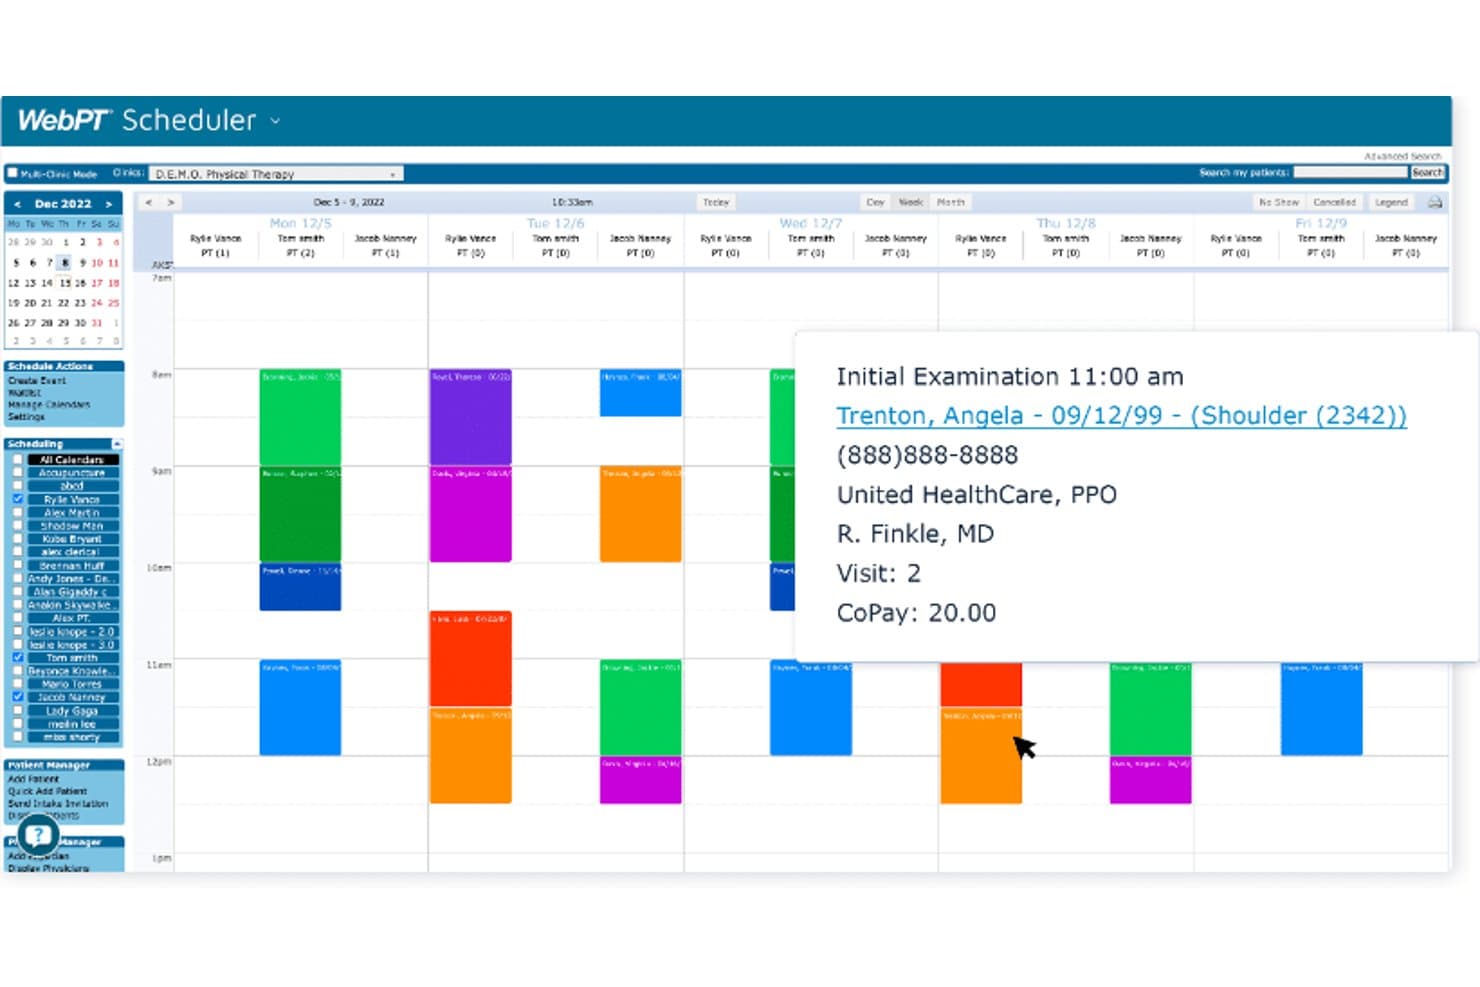Collapse the Scheduling panel

tap(117, 444)
